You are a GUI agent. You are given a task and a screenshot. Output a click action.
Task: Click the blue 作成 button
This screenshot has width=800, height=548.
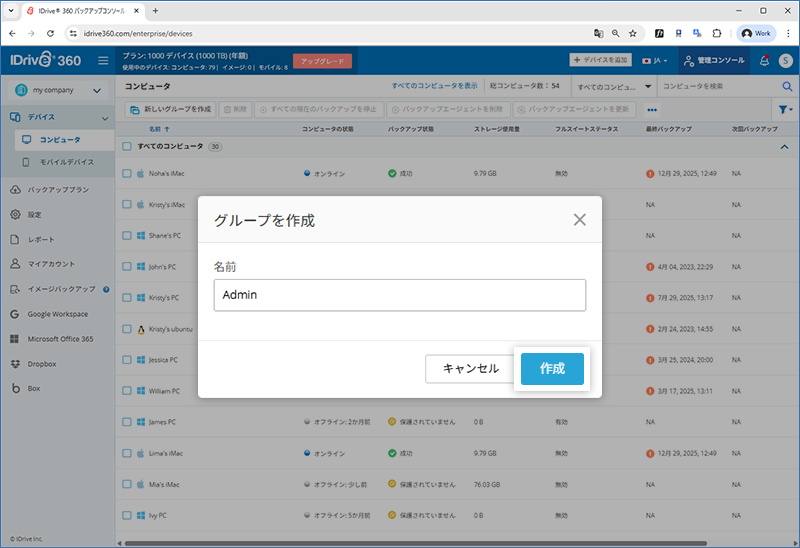552,368
